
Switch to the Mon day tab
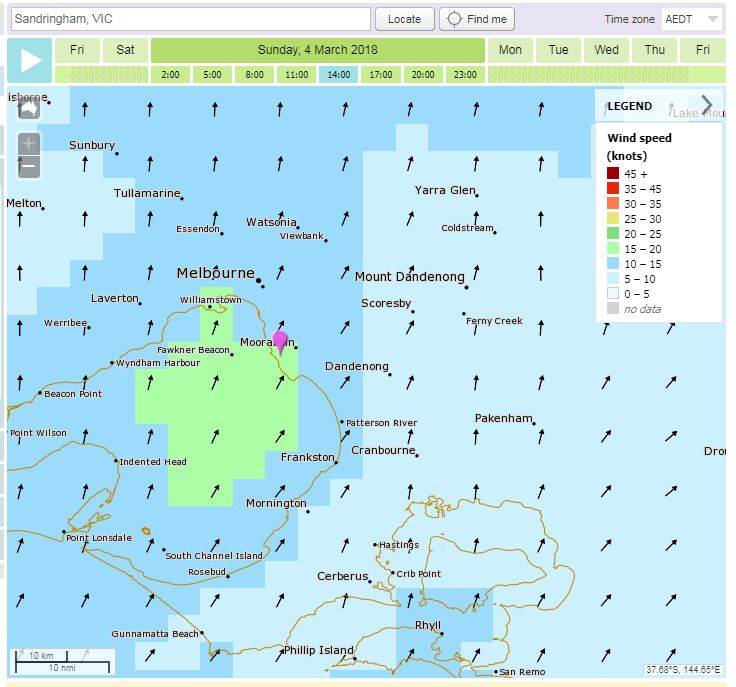(510, 50)
